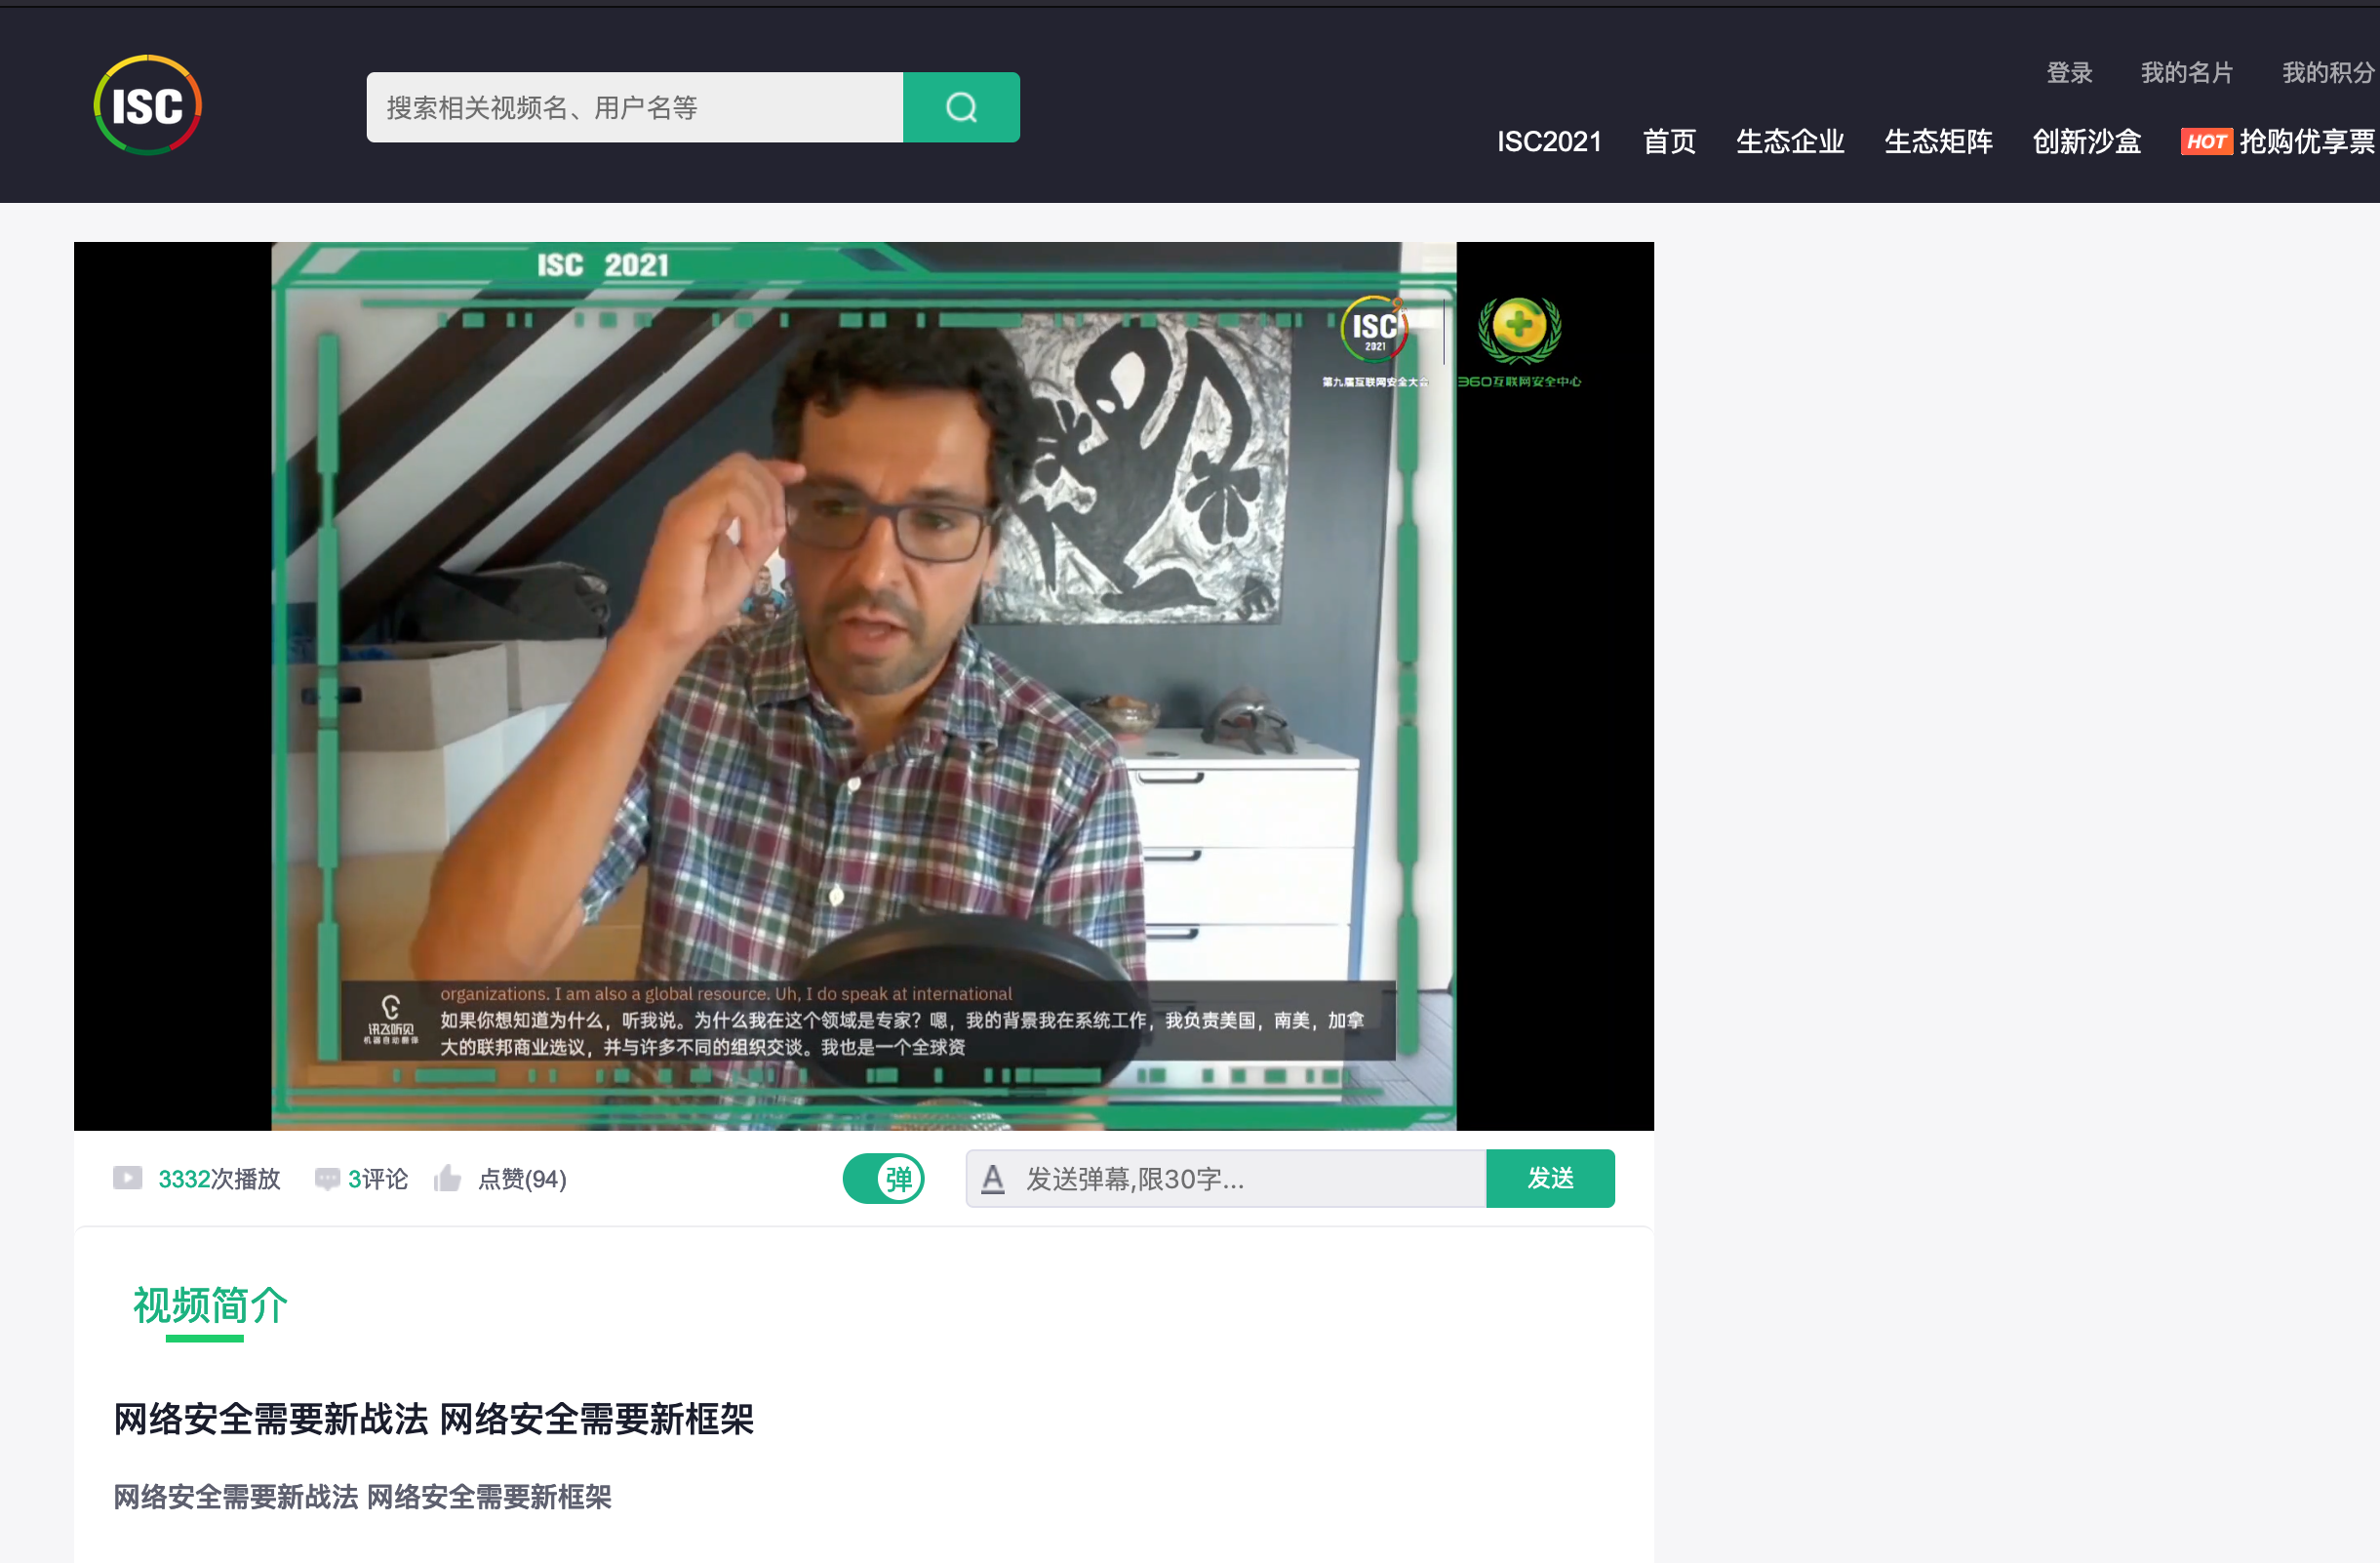Open the 生态矩阵 navigation item
Screen dimensions: 2380x1563
1938,141
